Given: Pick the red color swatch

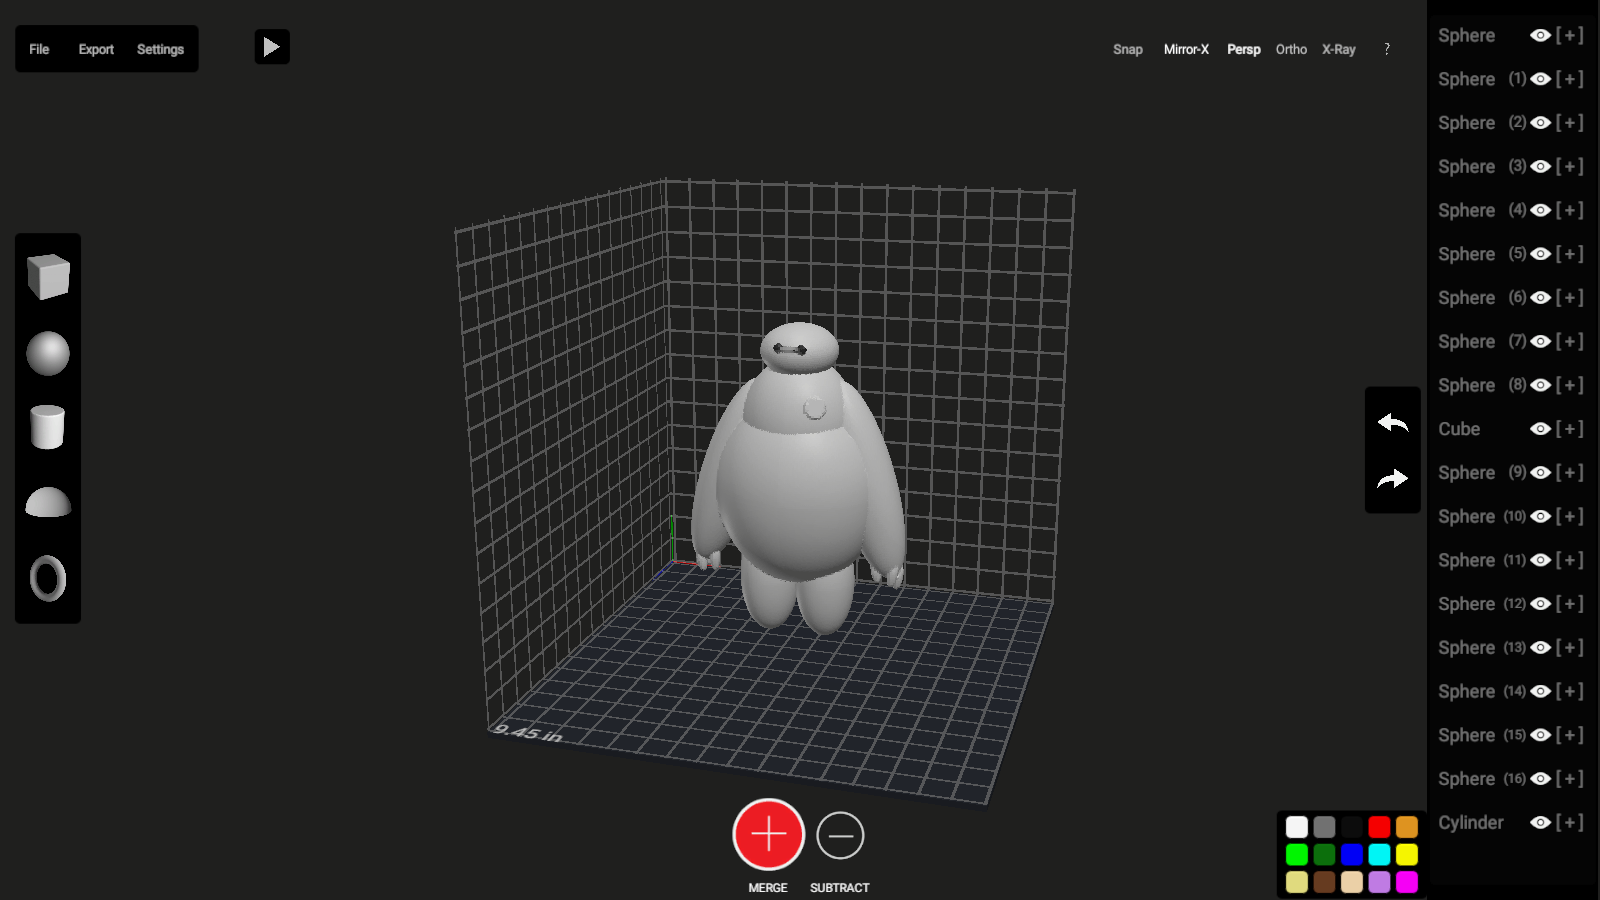Looking at the screenshot, I should tap(1379, 827).
